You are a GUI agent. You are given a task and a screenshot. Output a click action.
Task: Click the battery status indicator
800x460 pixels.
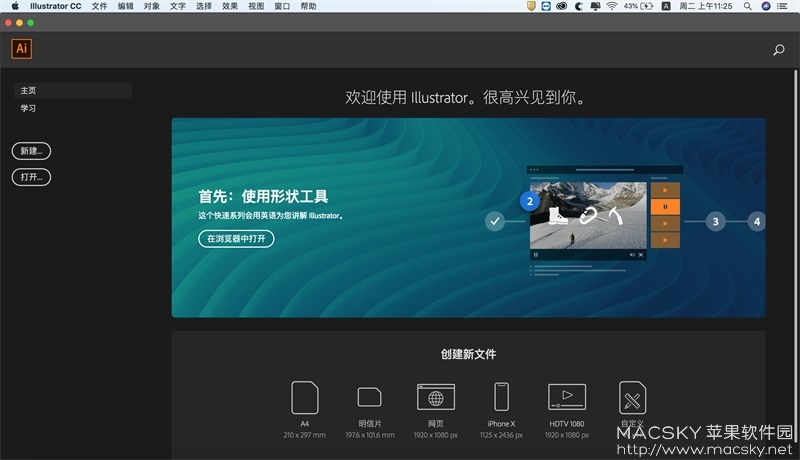pos(638,6)
